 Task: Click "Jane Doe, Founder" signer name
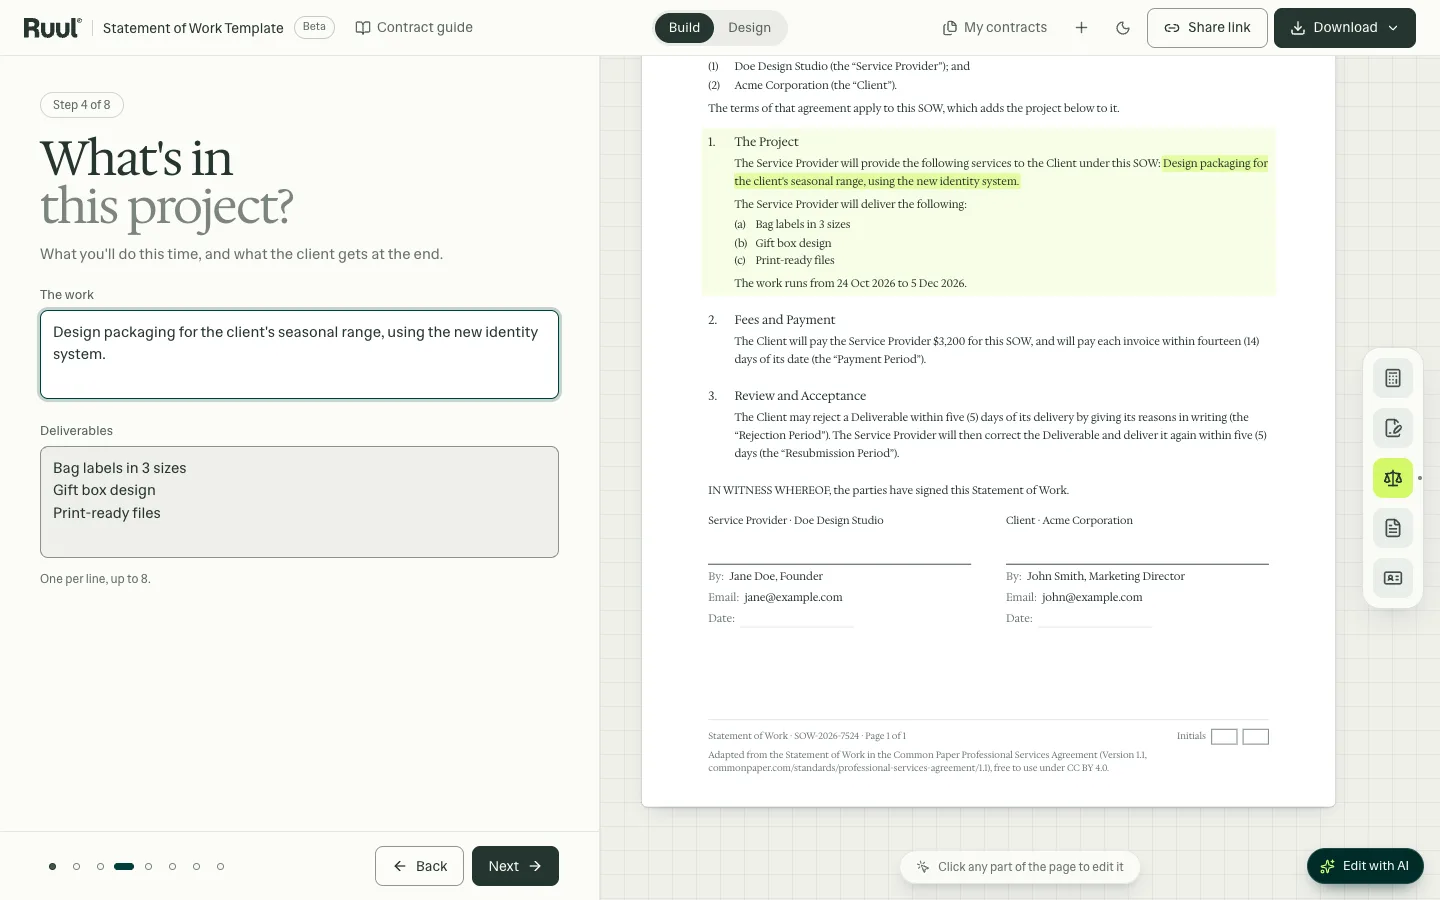tap(776, 576)
